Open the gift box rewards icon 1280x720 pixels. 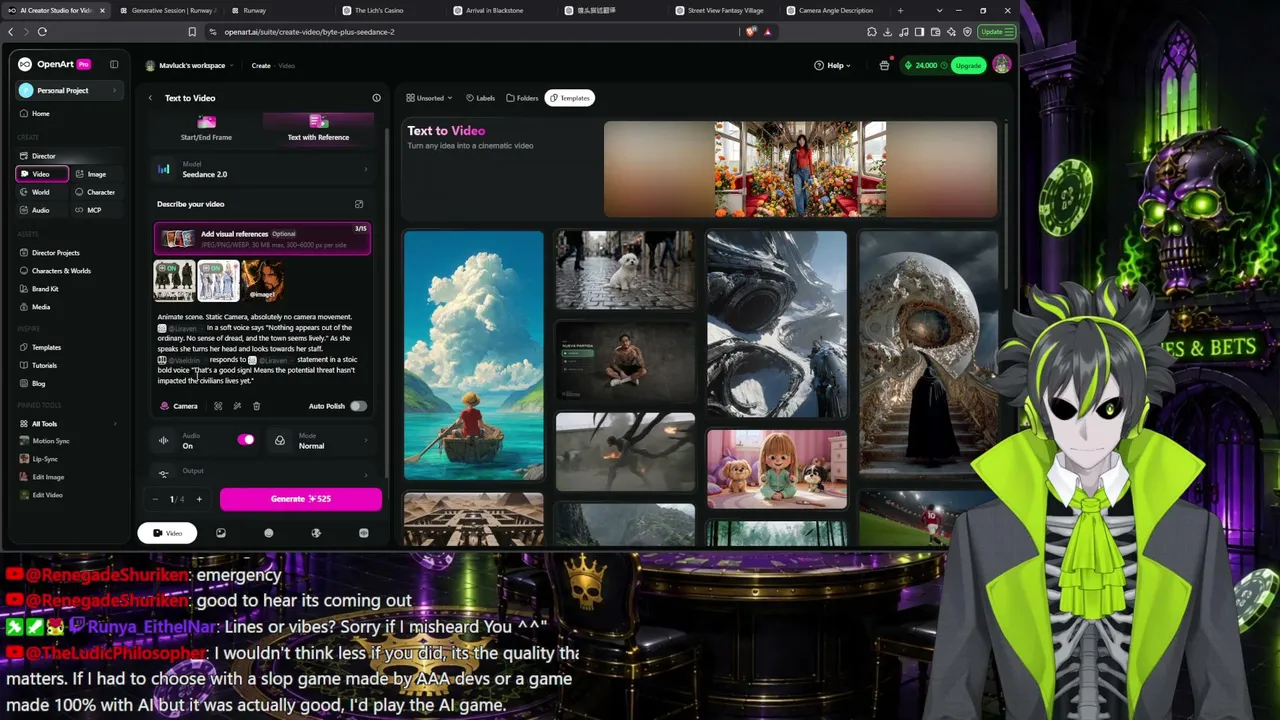pos(884,65)
